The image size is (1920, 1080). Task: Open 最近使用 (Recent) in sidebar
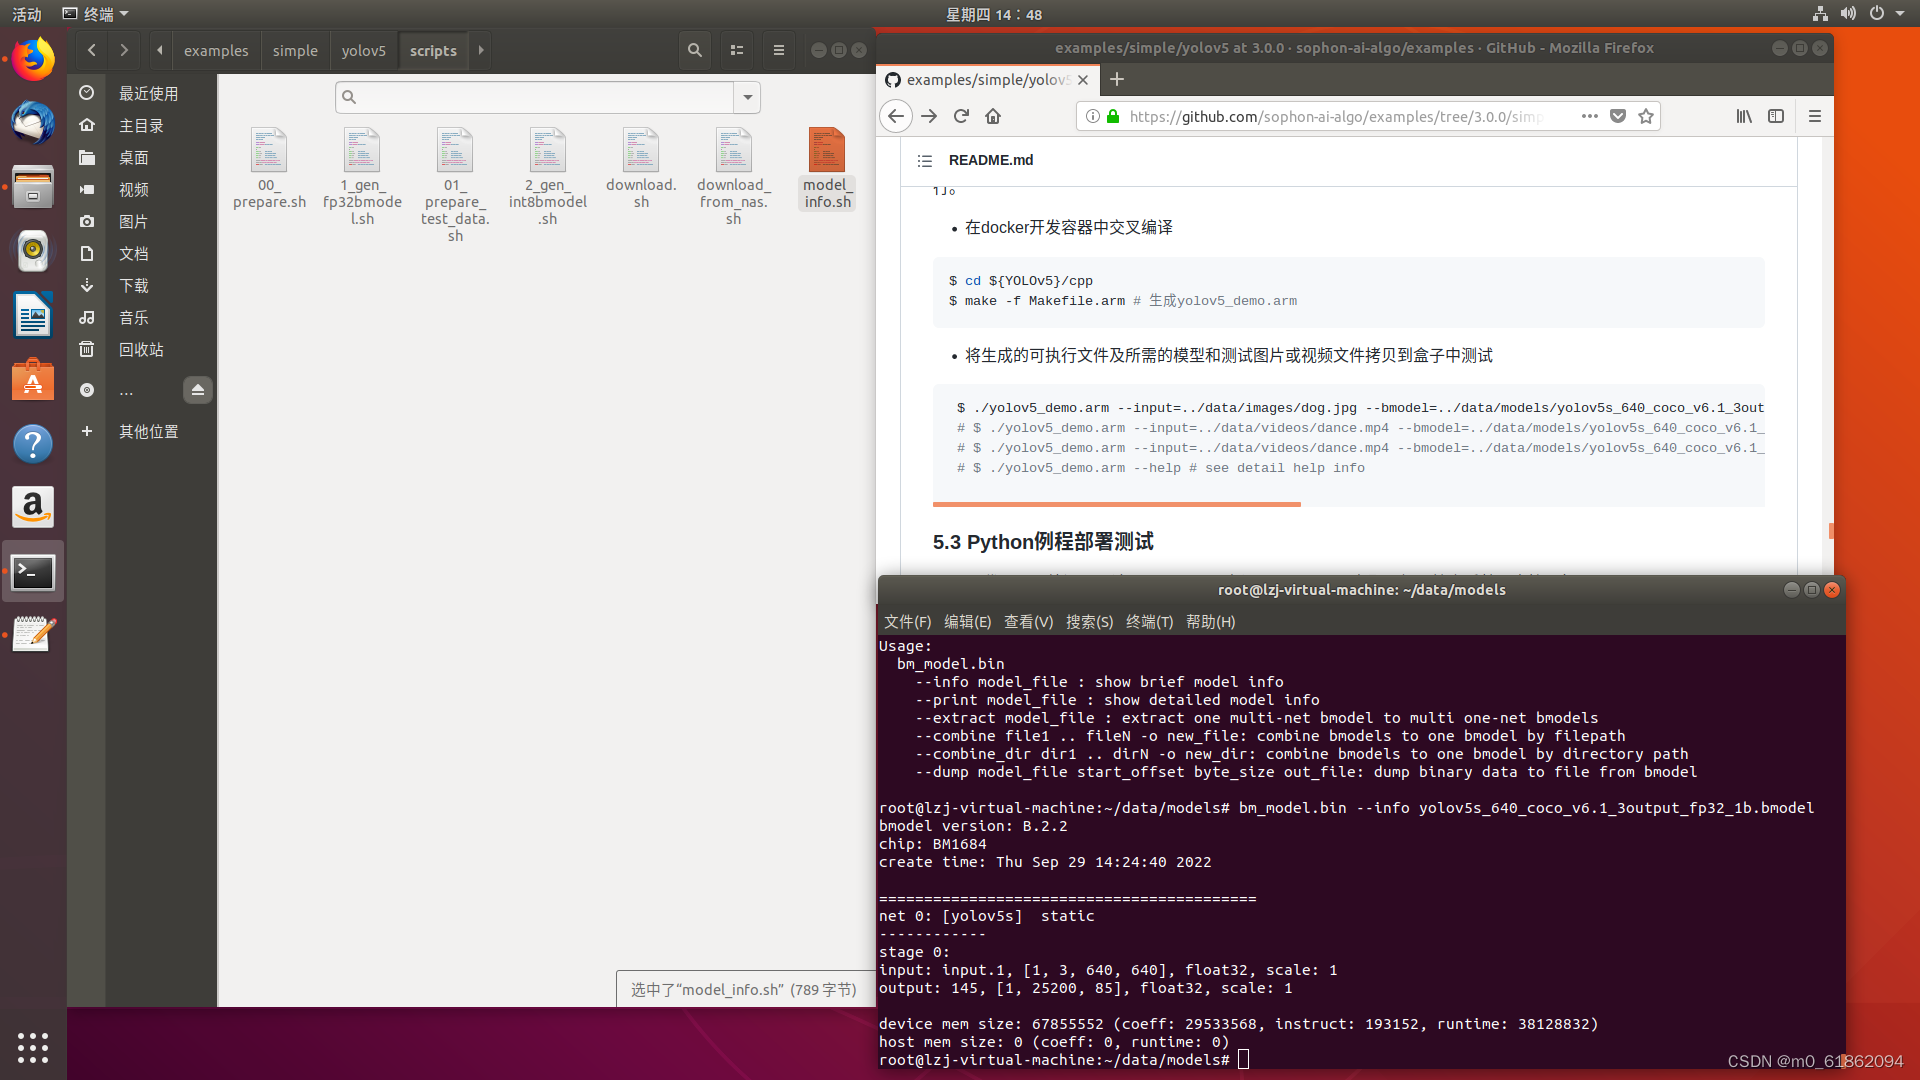click(x=142, y=93)
